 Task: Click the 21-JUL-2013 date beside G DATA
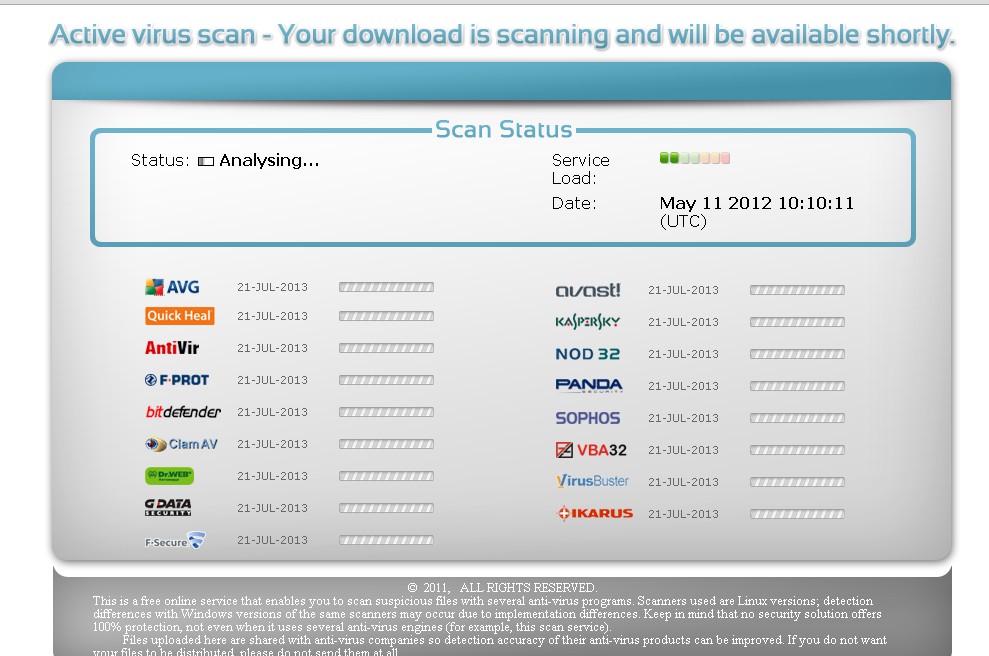(x=272, y=508)
